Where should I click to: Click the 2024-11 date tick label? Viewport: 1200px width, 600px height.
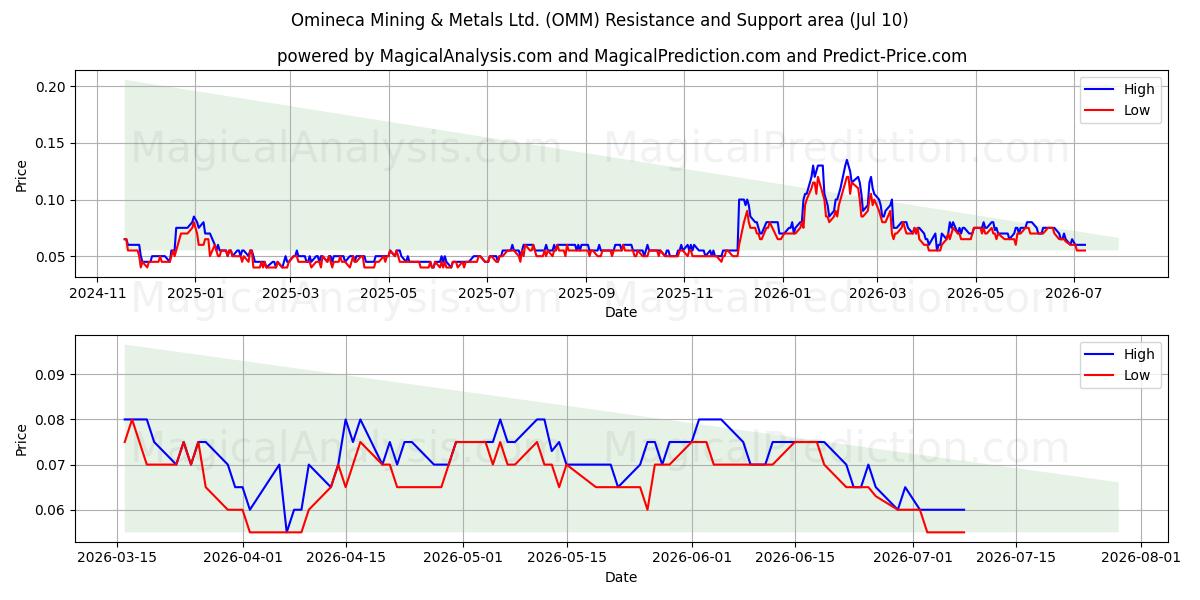pos(96,293)
